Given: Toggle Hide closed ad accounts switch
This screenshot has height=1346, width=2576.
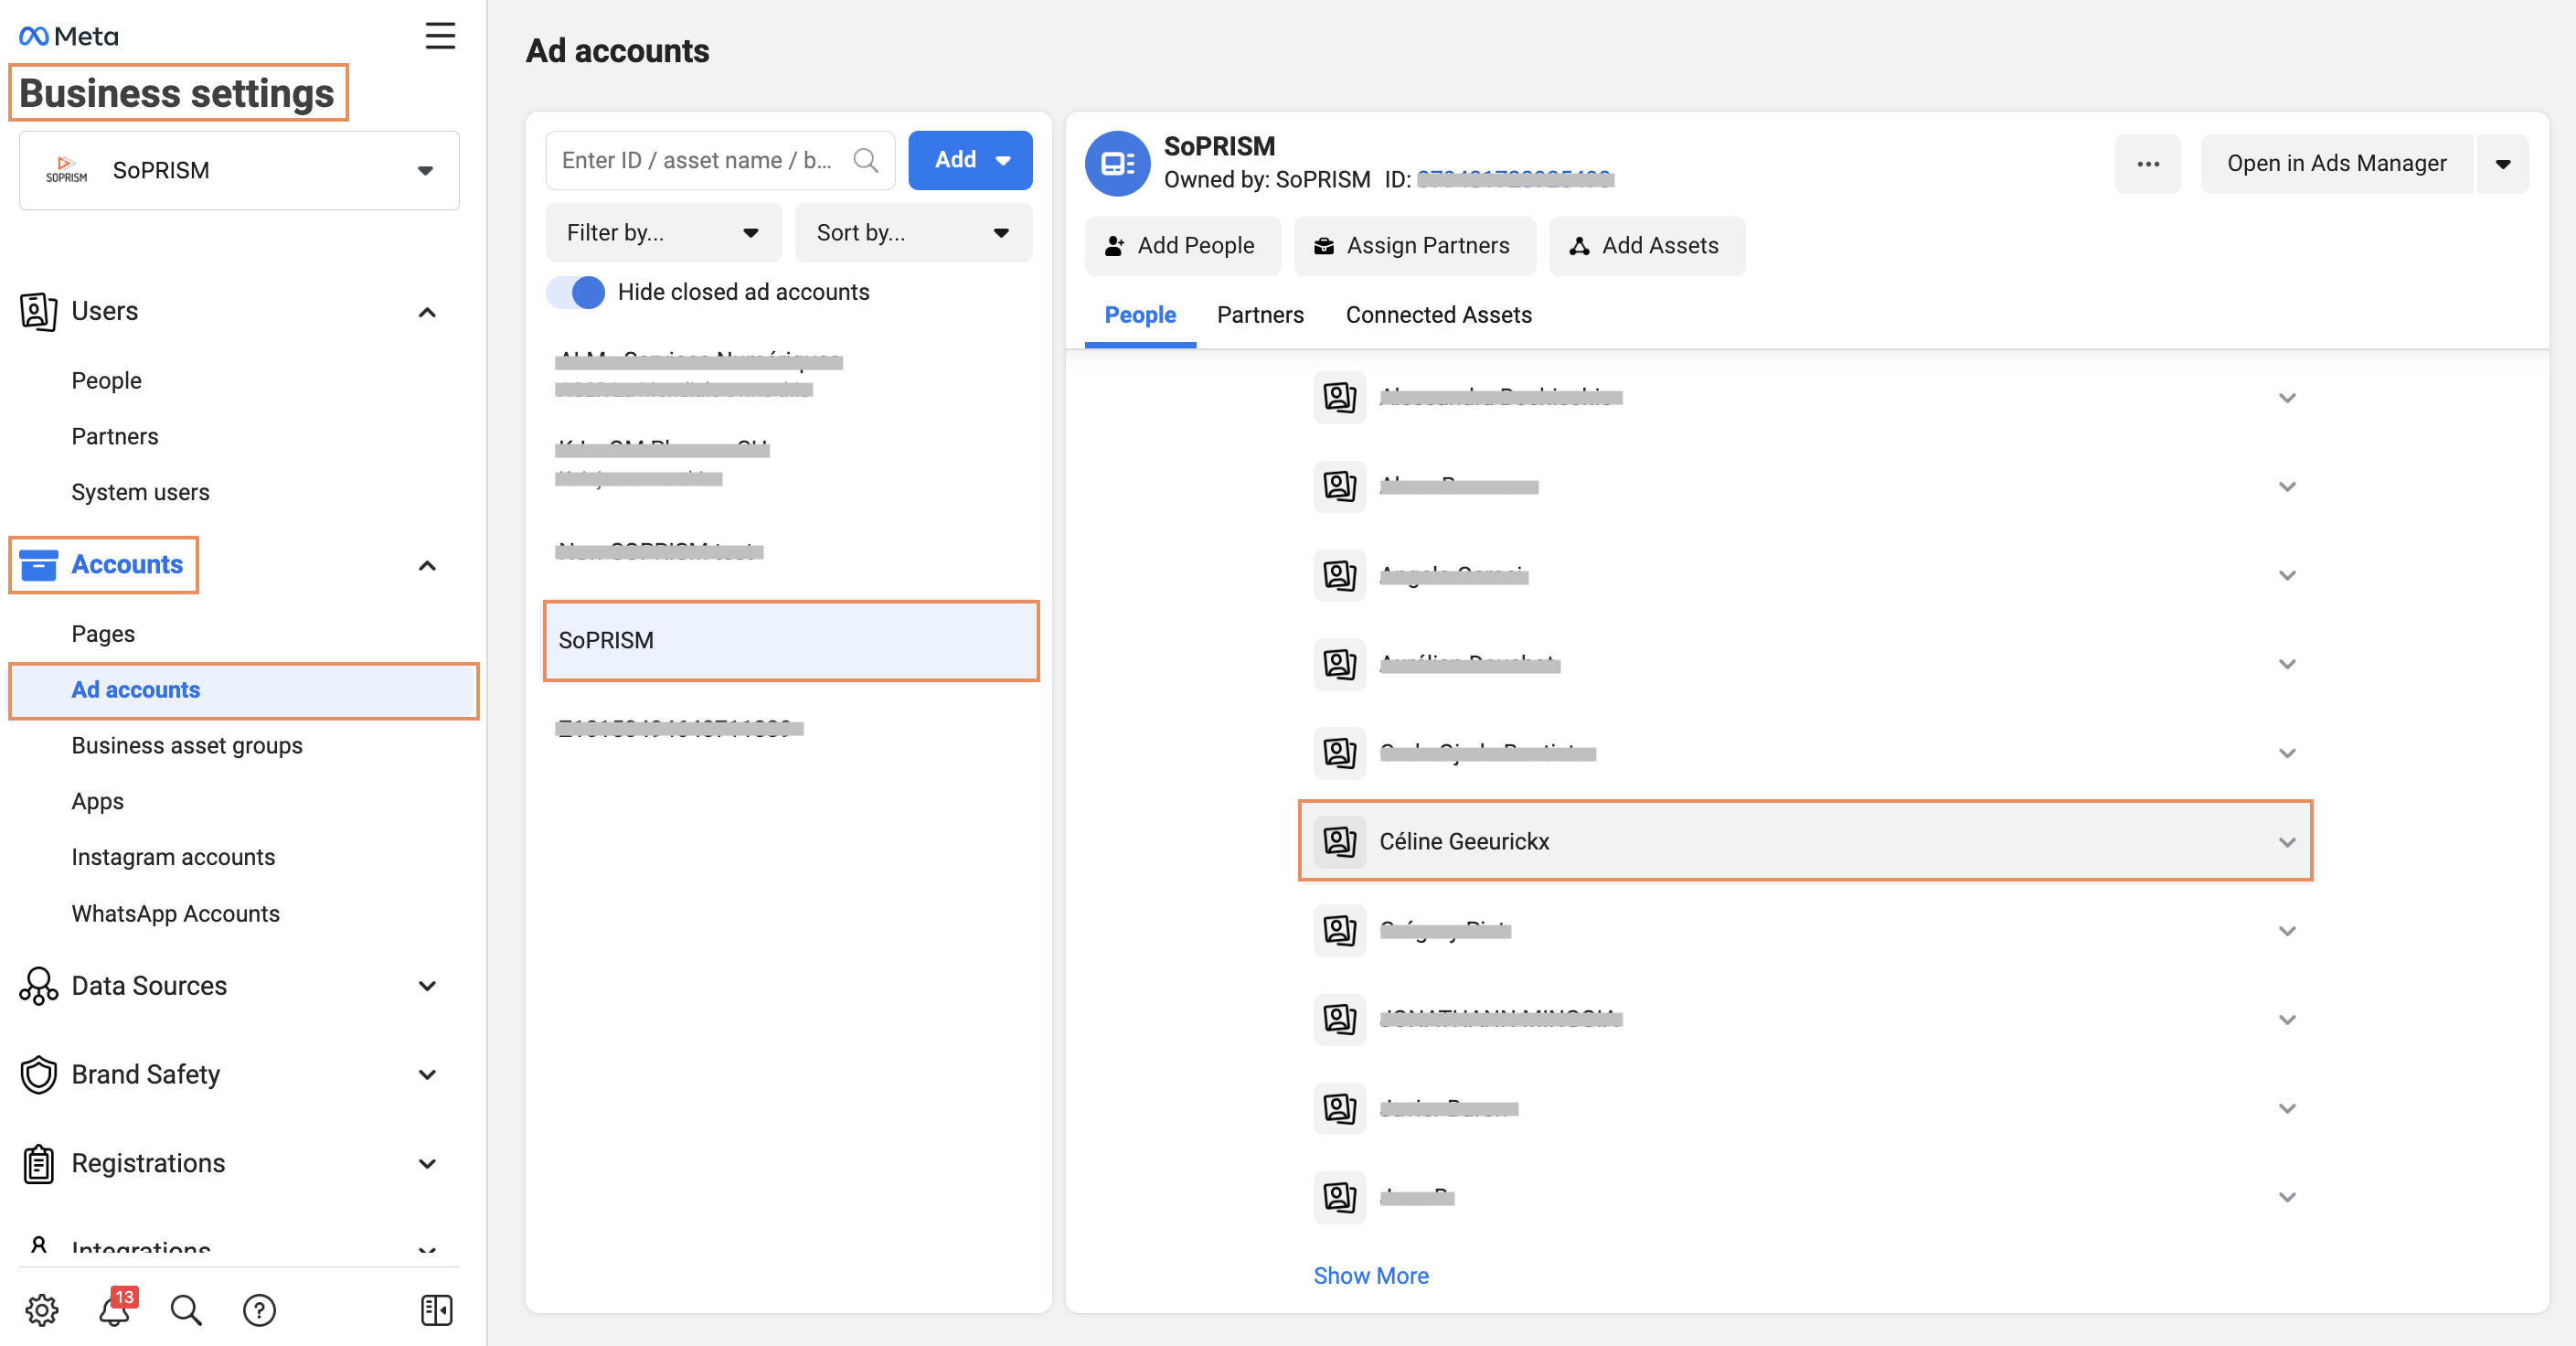Looking at the screenshot, I should pos(576,292).
